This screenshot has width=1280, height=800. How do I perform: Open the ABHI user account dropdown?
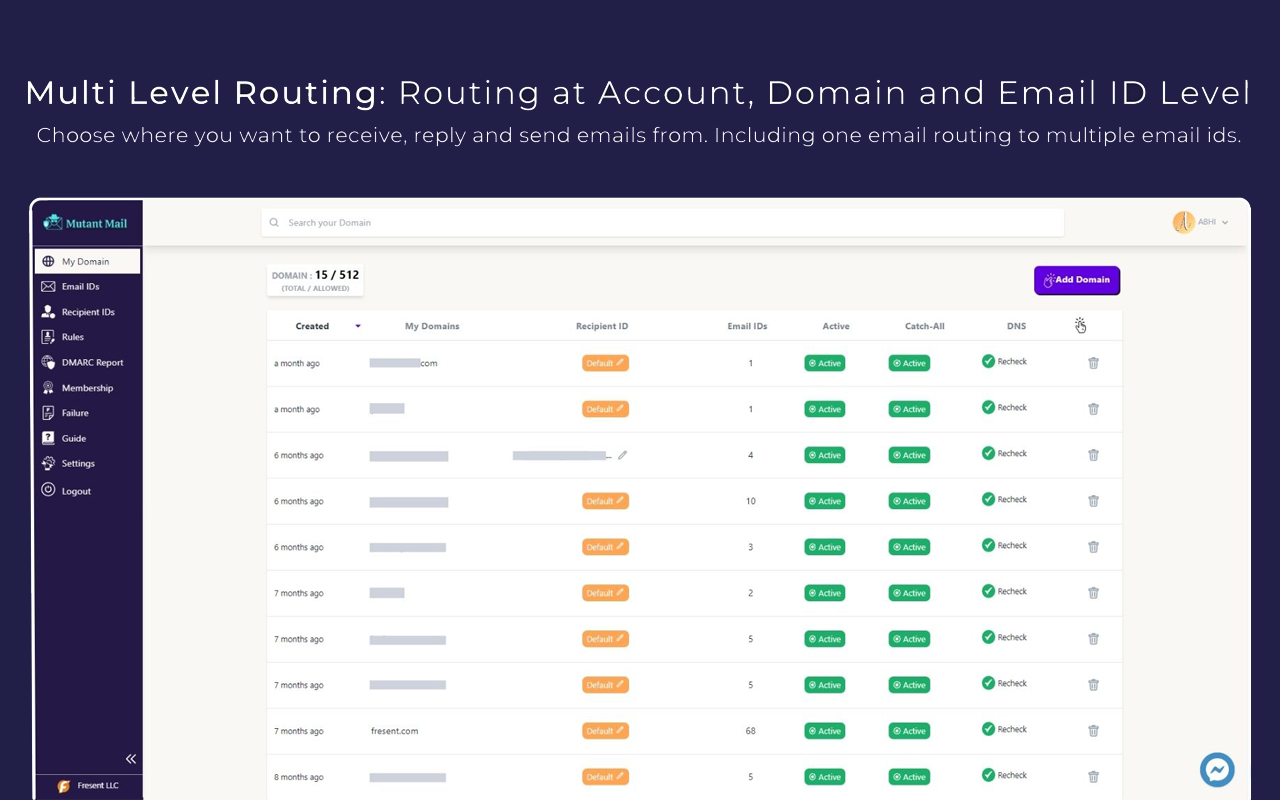pyautogui.click(x=1201, y=222)
